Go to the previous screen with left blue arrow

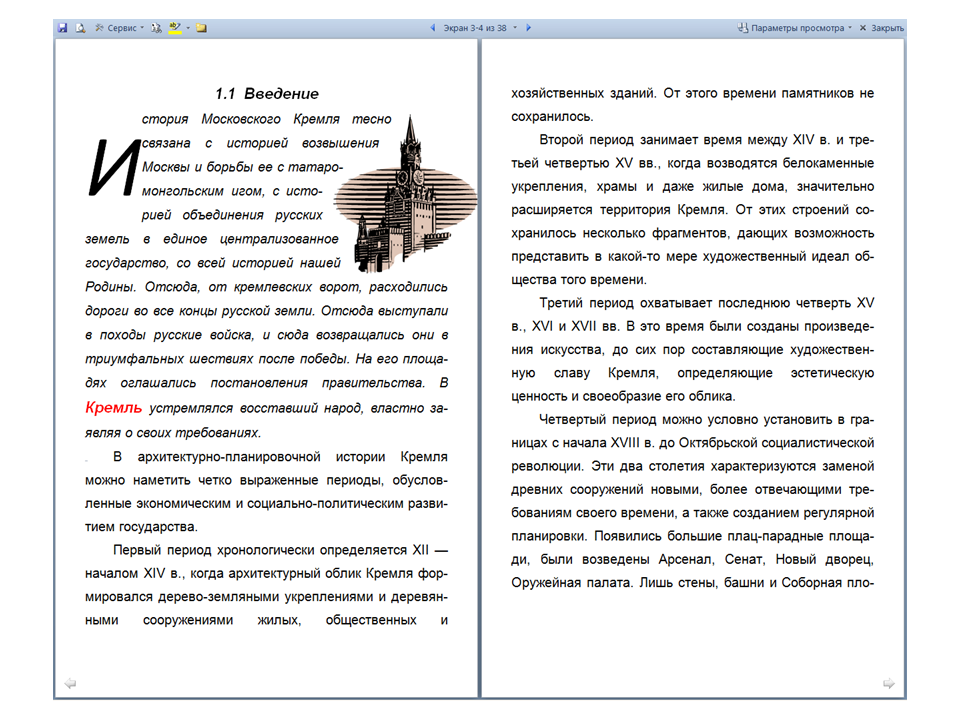tap(432, 28)
